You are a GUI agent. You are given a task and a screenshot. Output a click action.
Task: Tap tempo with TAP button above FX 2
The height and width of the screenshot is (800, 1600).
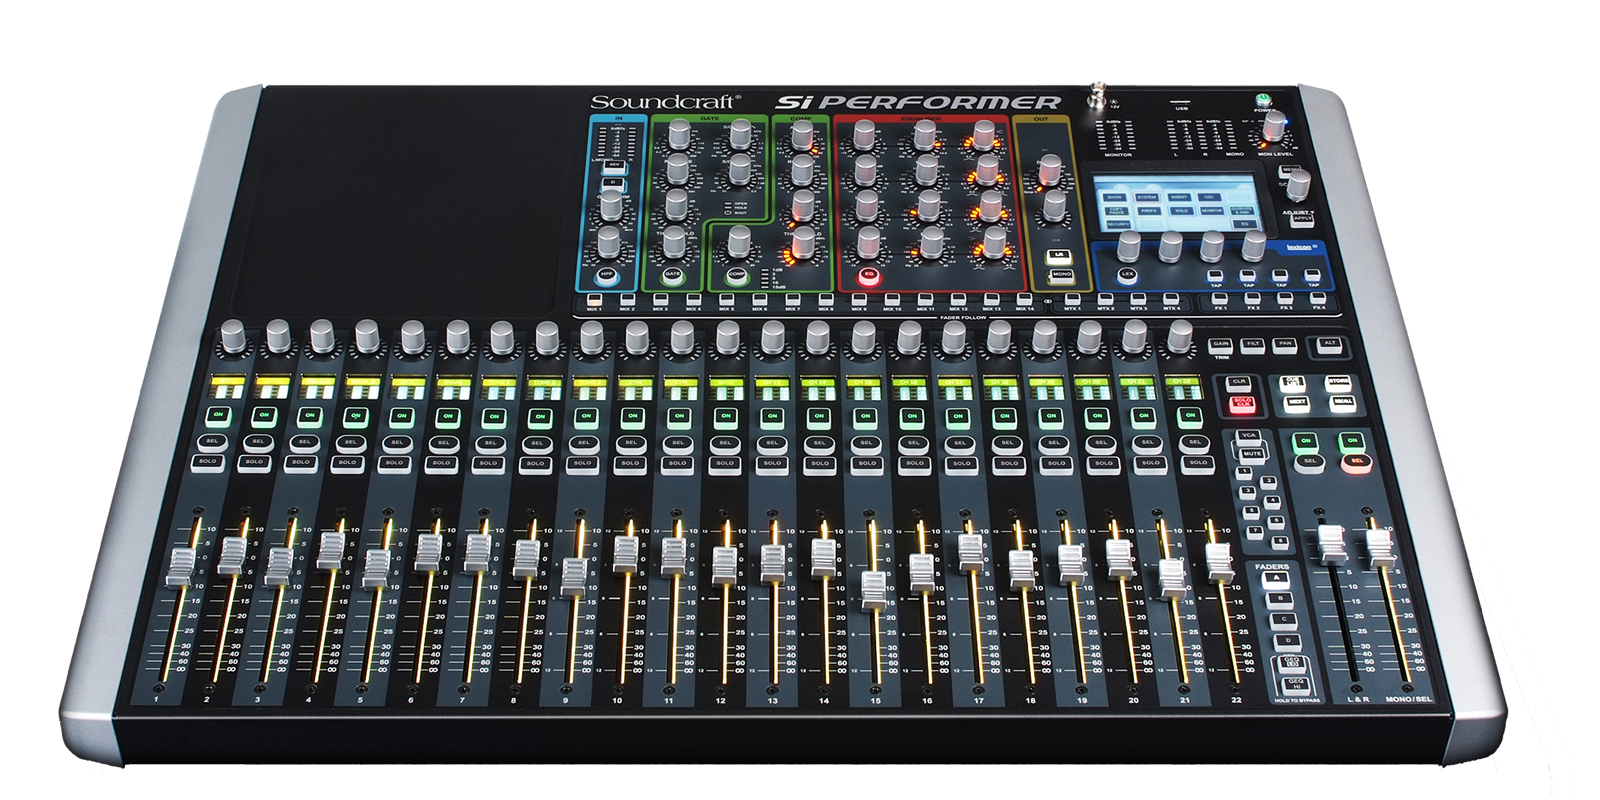pos(1248,276)
